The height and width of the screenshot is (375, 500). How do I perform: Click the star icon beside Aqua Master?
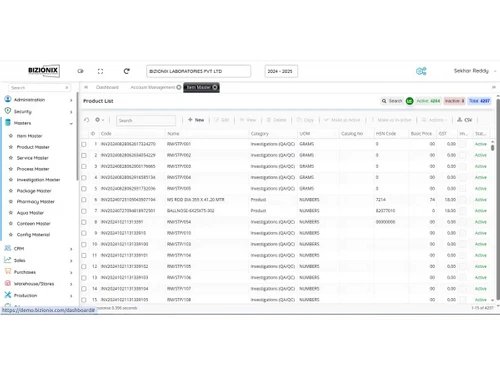point(11,212)
